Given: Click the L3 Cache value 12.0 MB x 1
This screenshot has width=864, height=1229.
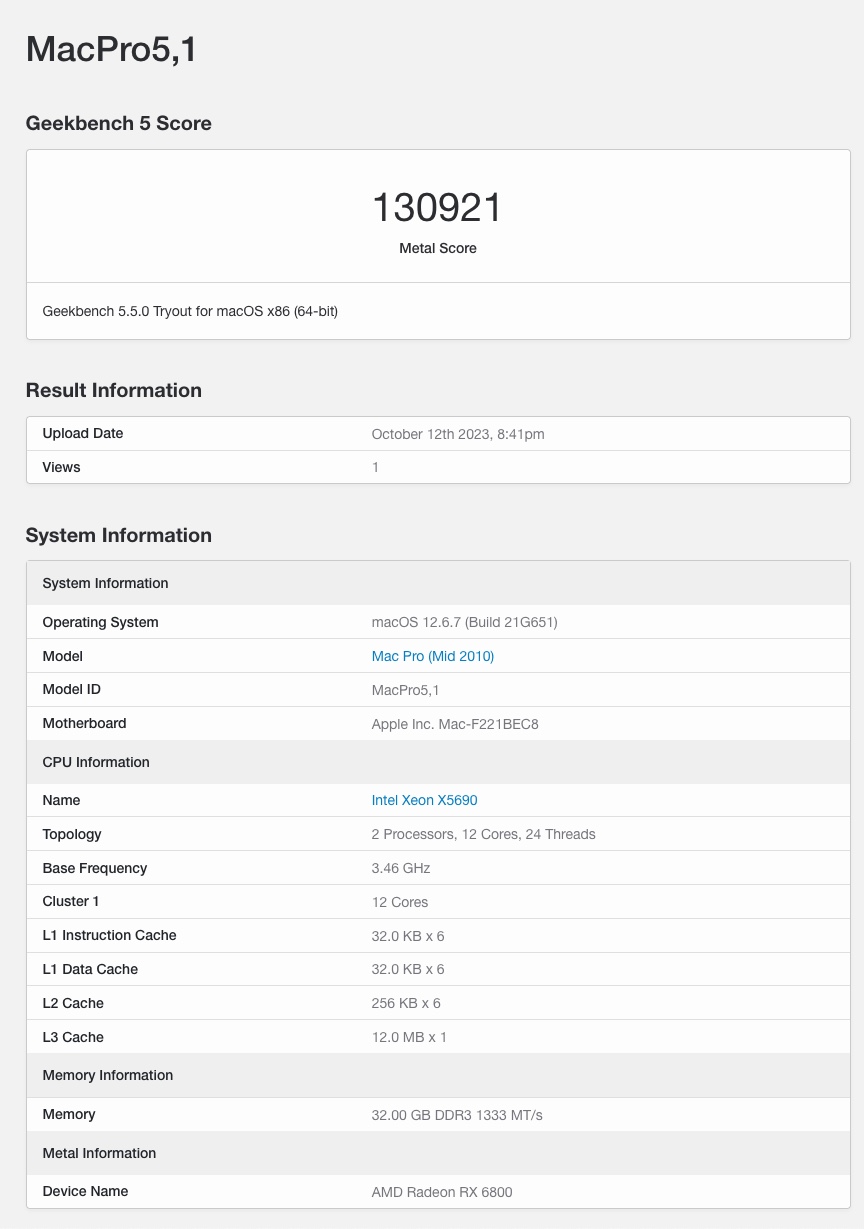Looking at the screenshot, I should [409, 1037].
